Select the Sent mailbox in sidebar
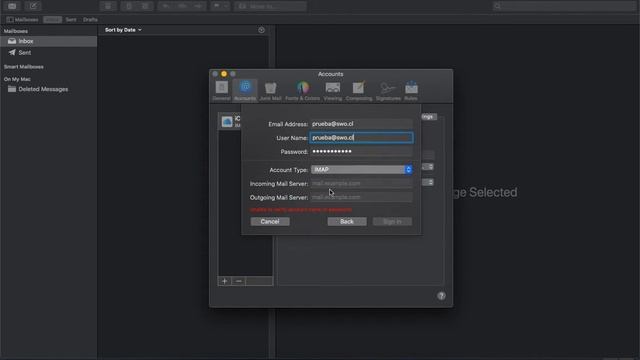This screenshot has width=640, height=360. [49, 53]
